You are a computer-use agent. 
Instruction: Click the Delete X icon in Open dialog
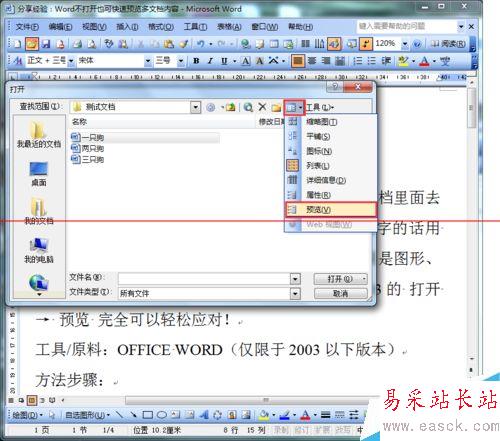[262, 107]
